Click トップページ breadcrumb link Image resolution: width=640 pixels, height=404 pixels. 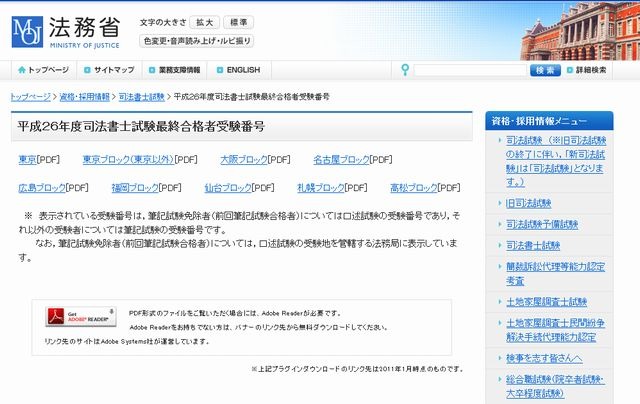point(31,97)
